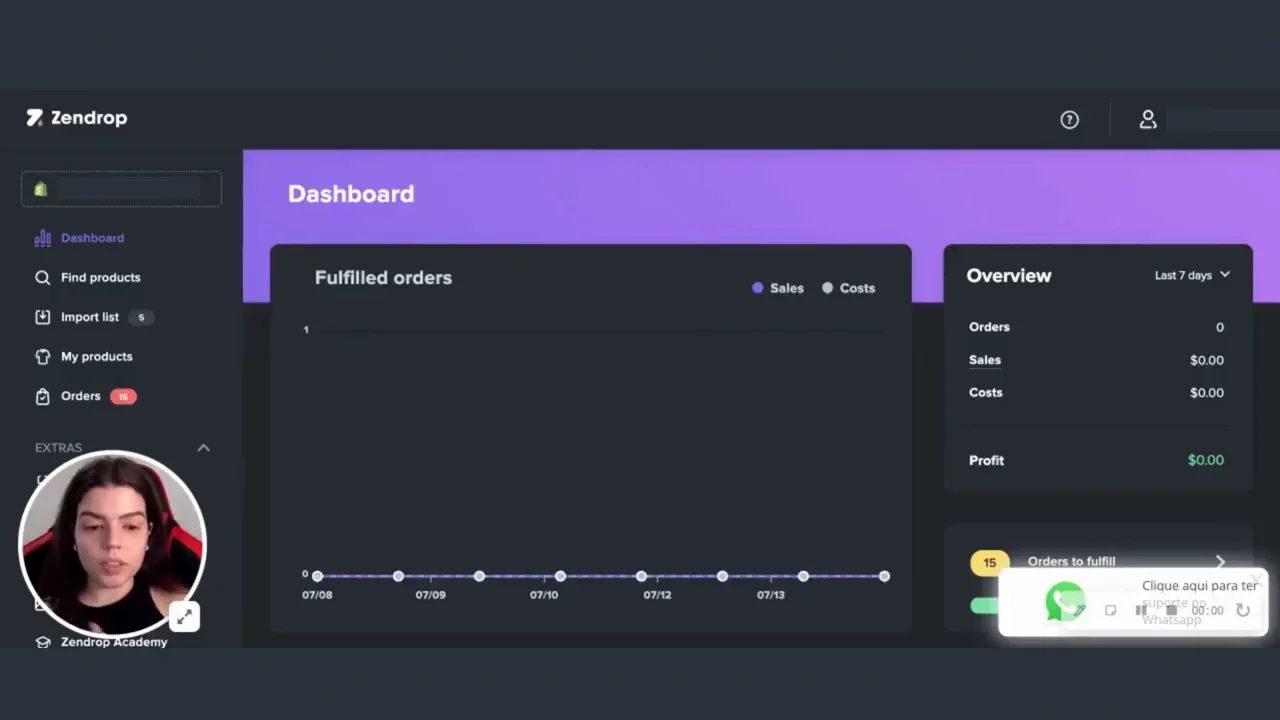Click the Sales label in Overview

coord(985,360)
